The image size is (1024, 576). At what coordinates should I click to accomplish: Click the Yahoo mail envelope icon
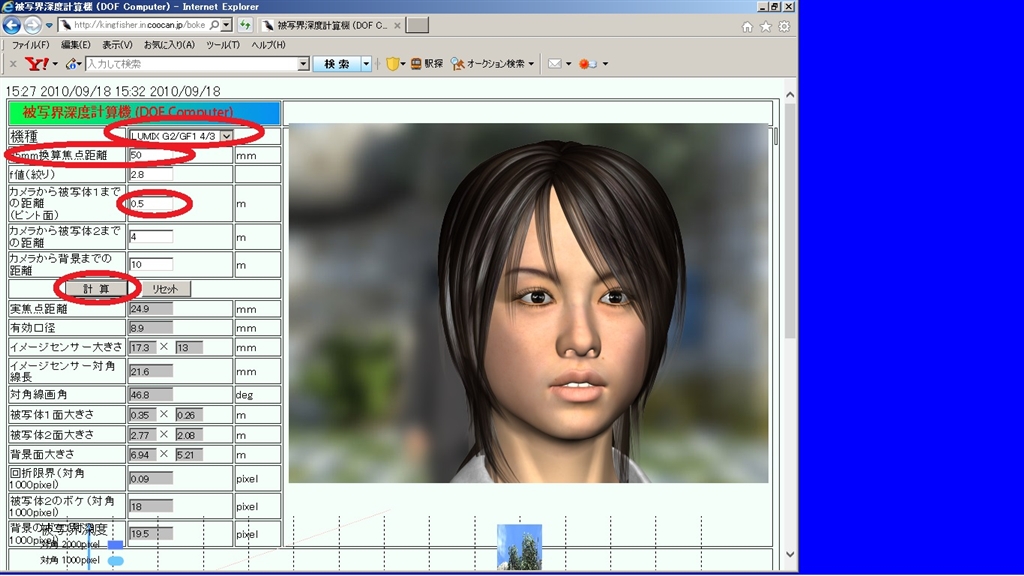tap(553, 64)
